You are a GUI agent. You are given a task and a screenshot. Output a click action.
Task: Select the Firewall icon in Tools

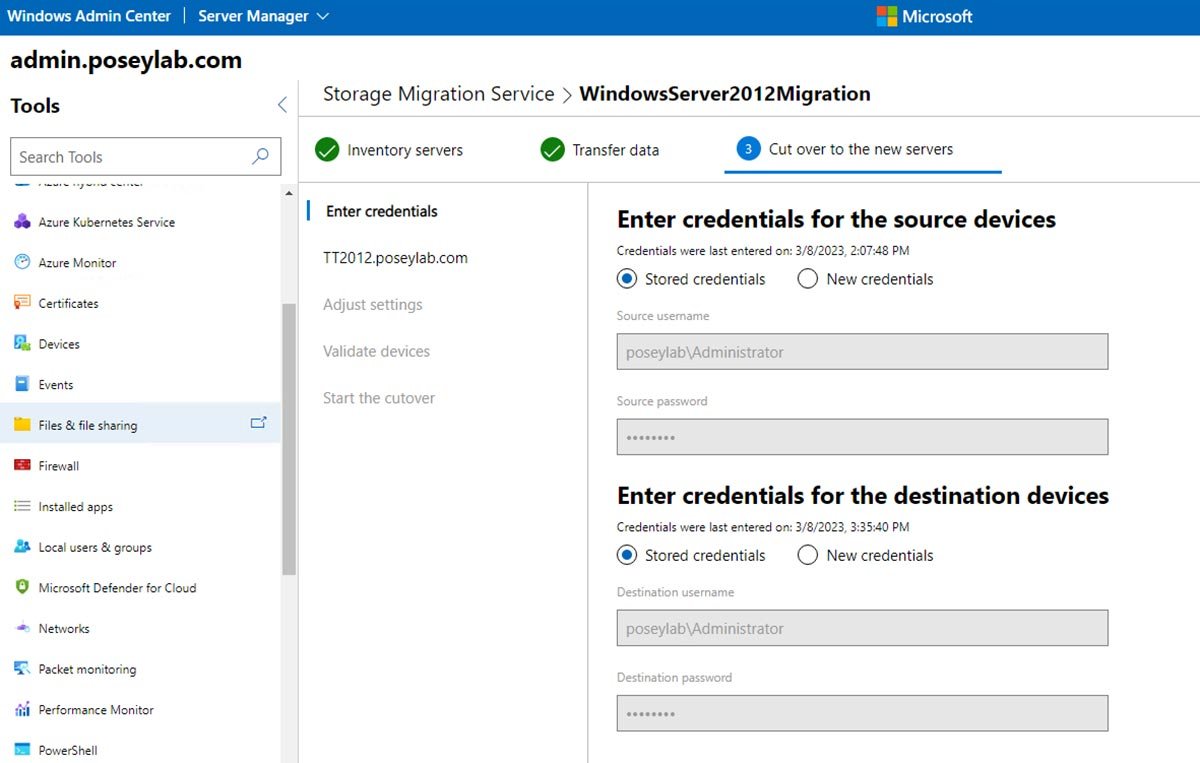tap(22, 466)
